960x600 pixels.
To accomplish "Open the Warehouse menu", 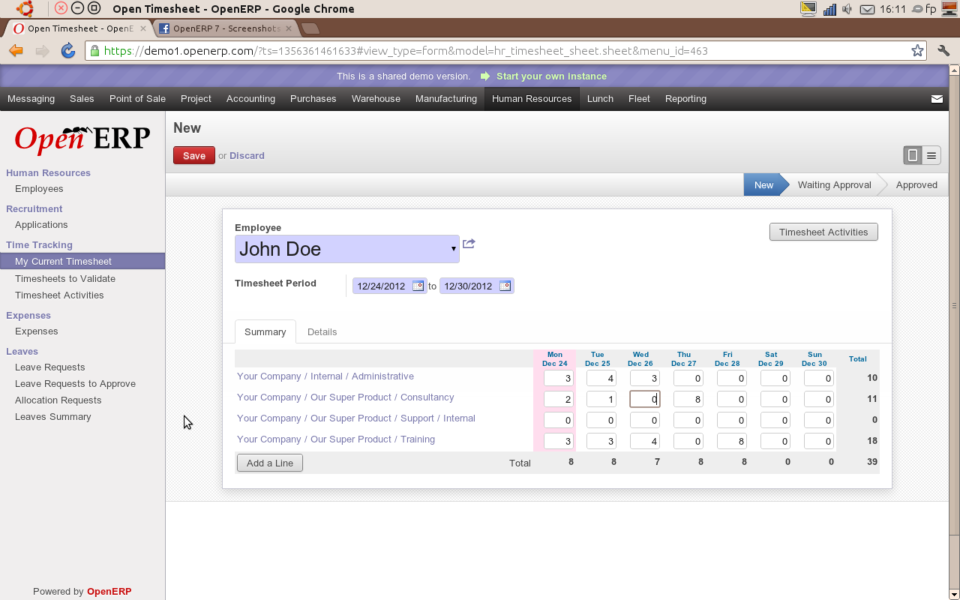I will (x=376, y=99).
